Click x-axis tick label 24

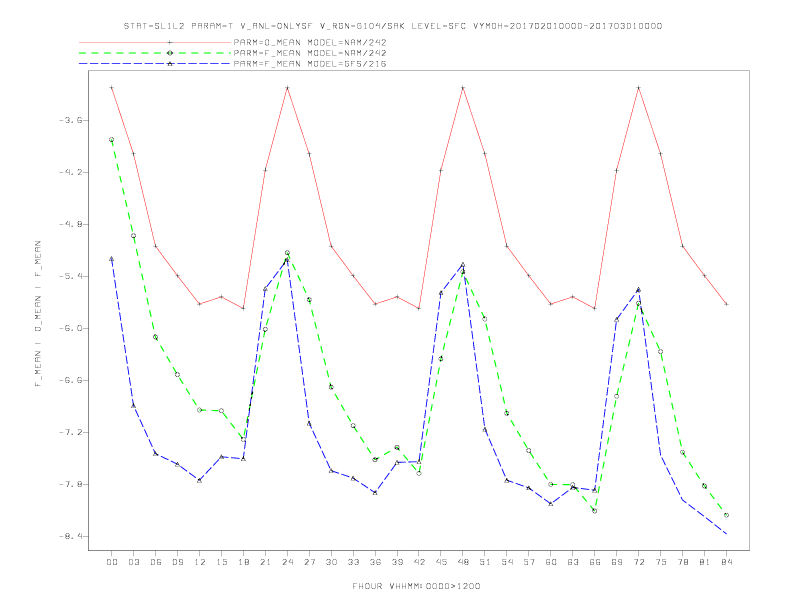point(287,562)
